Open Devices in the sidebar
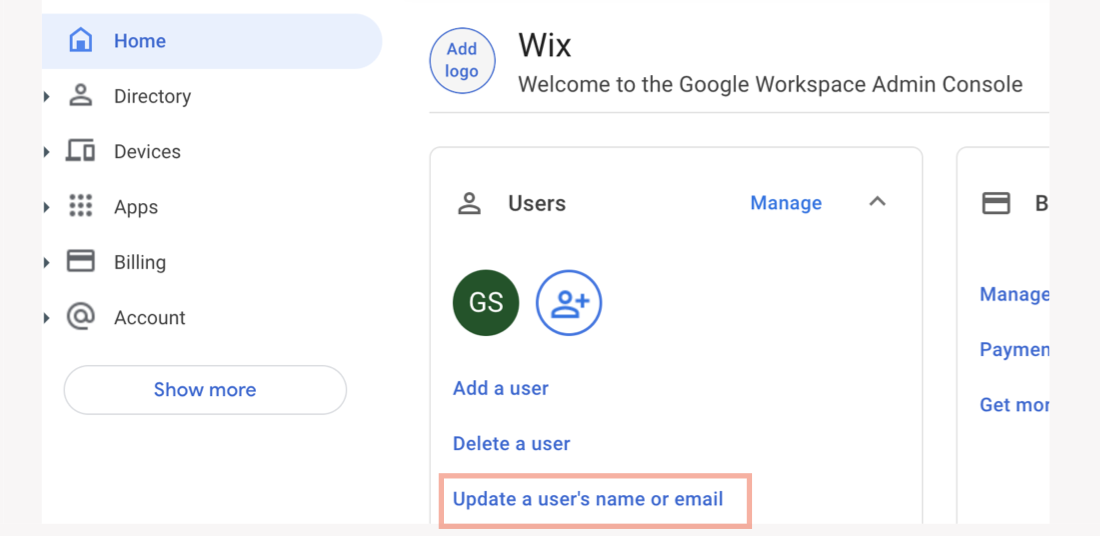The image size is (1100, 536). pyautogui.click(x=147, y=152)
